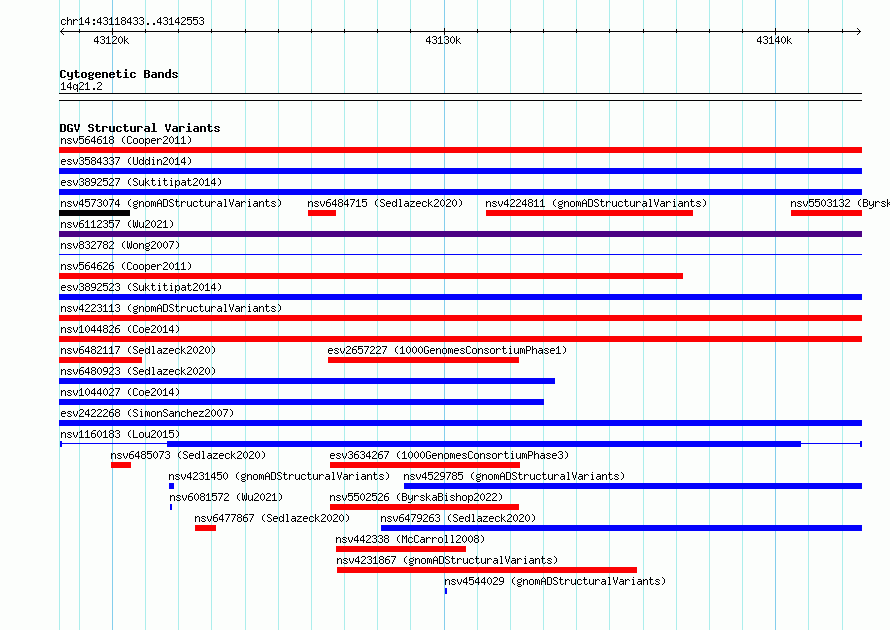
Task: Click the red bar under nsv4224811
Action: coord(589,213)
